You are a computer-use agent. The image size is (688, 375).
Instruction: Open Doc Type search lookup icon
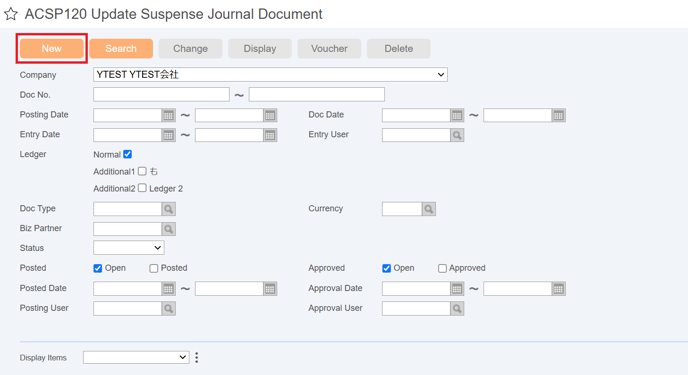click(168, 209)
